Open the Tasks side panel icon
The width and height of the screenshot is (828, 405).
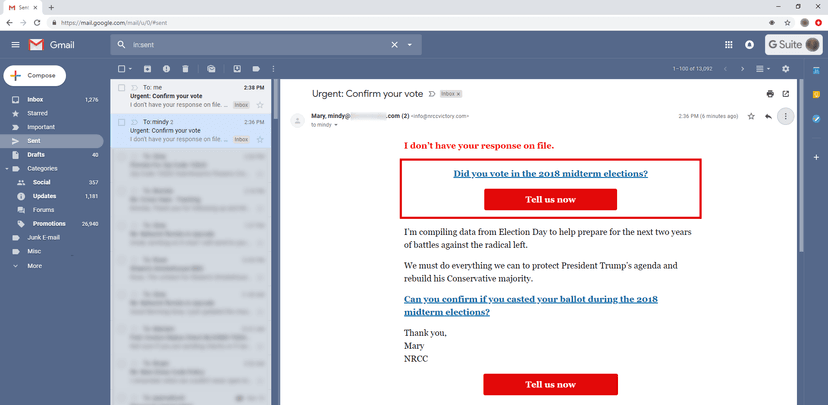(816, 119)
